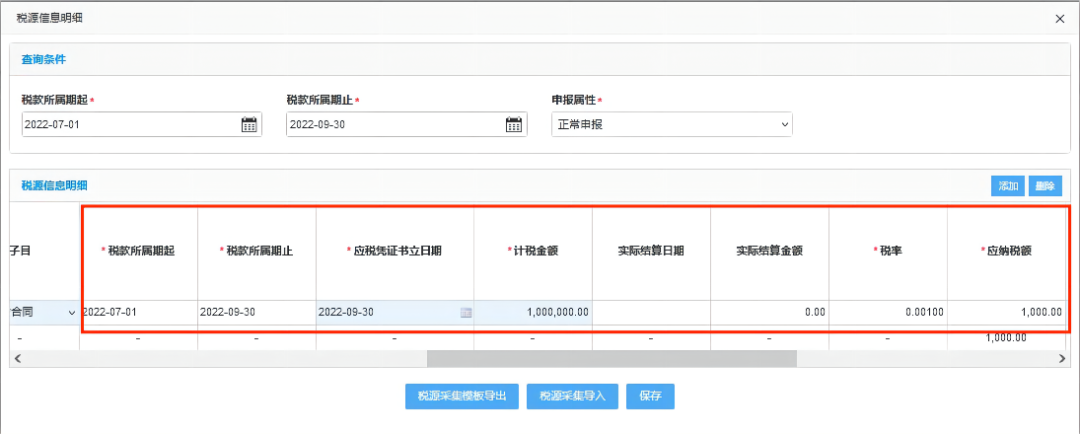Click the 实际结算金额 column header

click(769, 251)
